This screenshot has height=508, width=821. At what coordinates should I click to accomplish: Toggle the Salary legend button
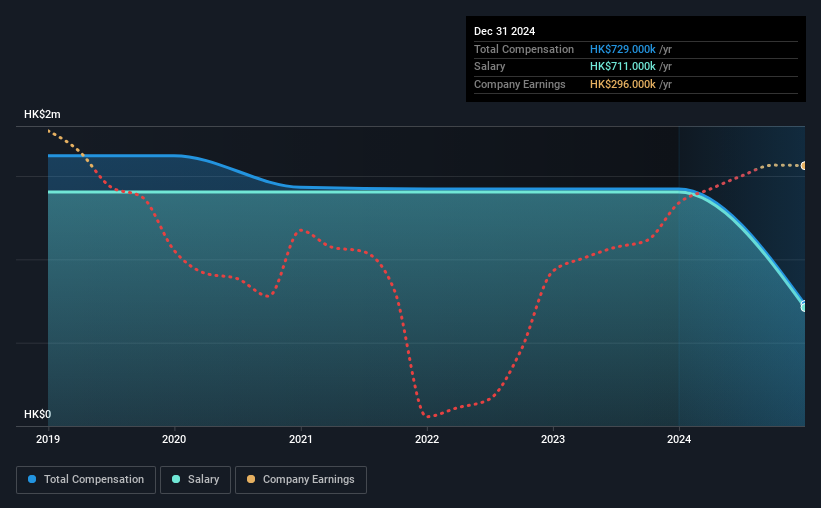[x=195, y=480]
